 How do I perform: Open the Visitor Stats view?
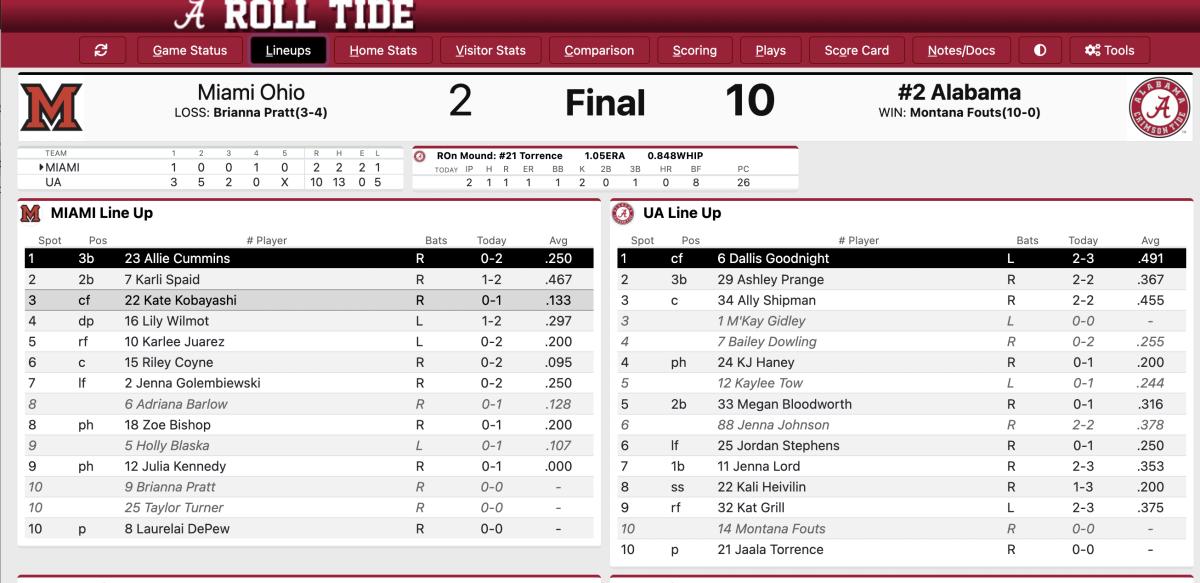point(490,50)
